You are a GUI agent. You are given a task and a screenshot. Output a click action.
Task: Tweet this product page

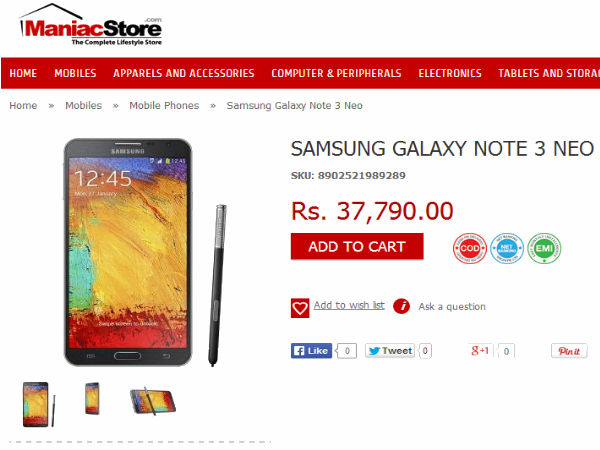pos(390,351)
